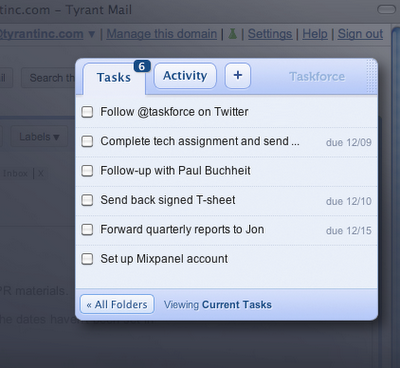The image size is (400, 368).
Task: Switch to the Activity tab
Action: (x=185, y=76)
